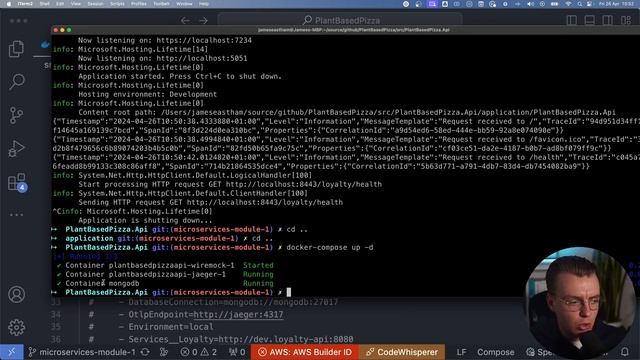Go forward with the right arrow
Viewport: 640px width, 360px height.
pos(203,20)
